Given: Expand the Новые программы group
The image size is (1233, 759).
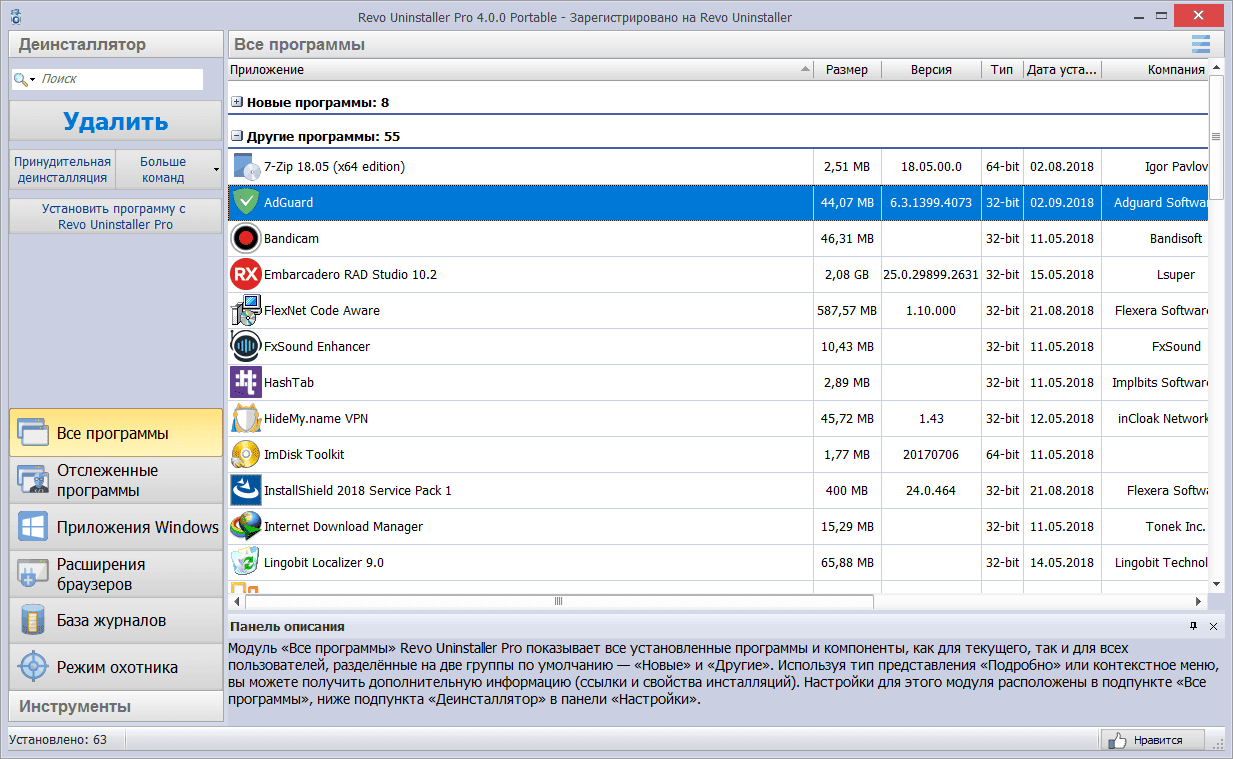Looking at the screenshot, I should pyautogui.click(x=236, y=102).
